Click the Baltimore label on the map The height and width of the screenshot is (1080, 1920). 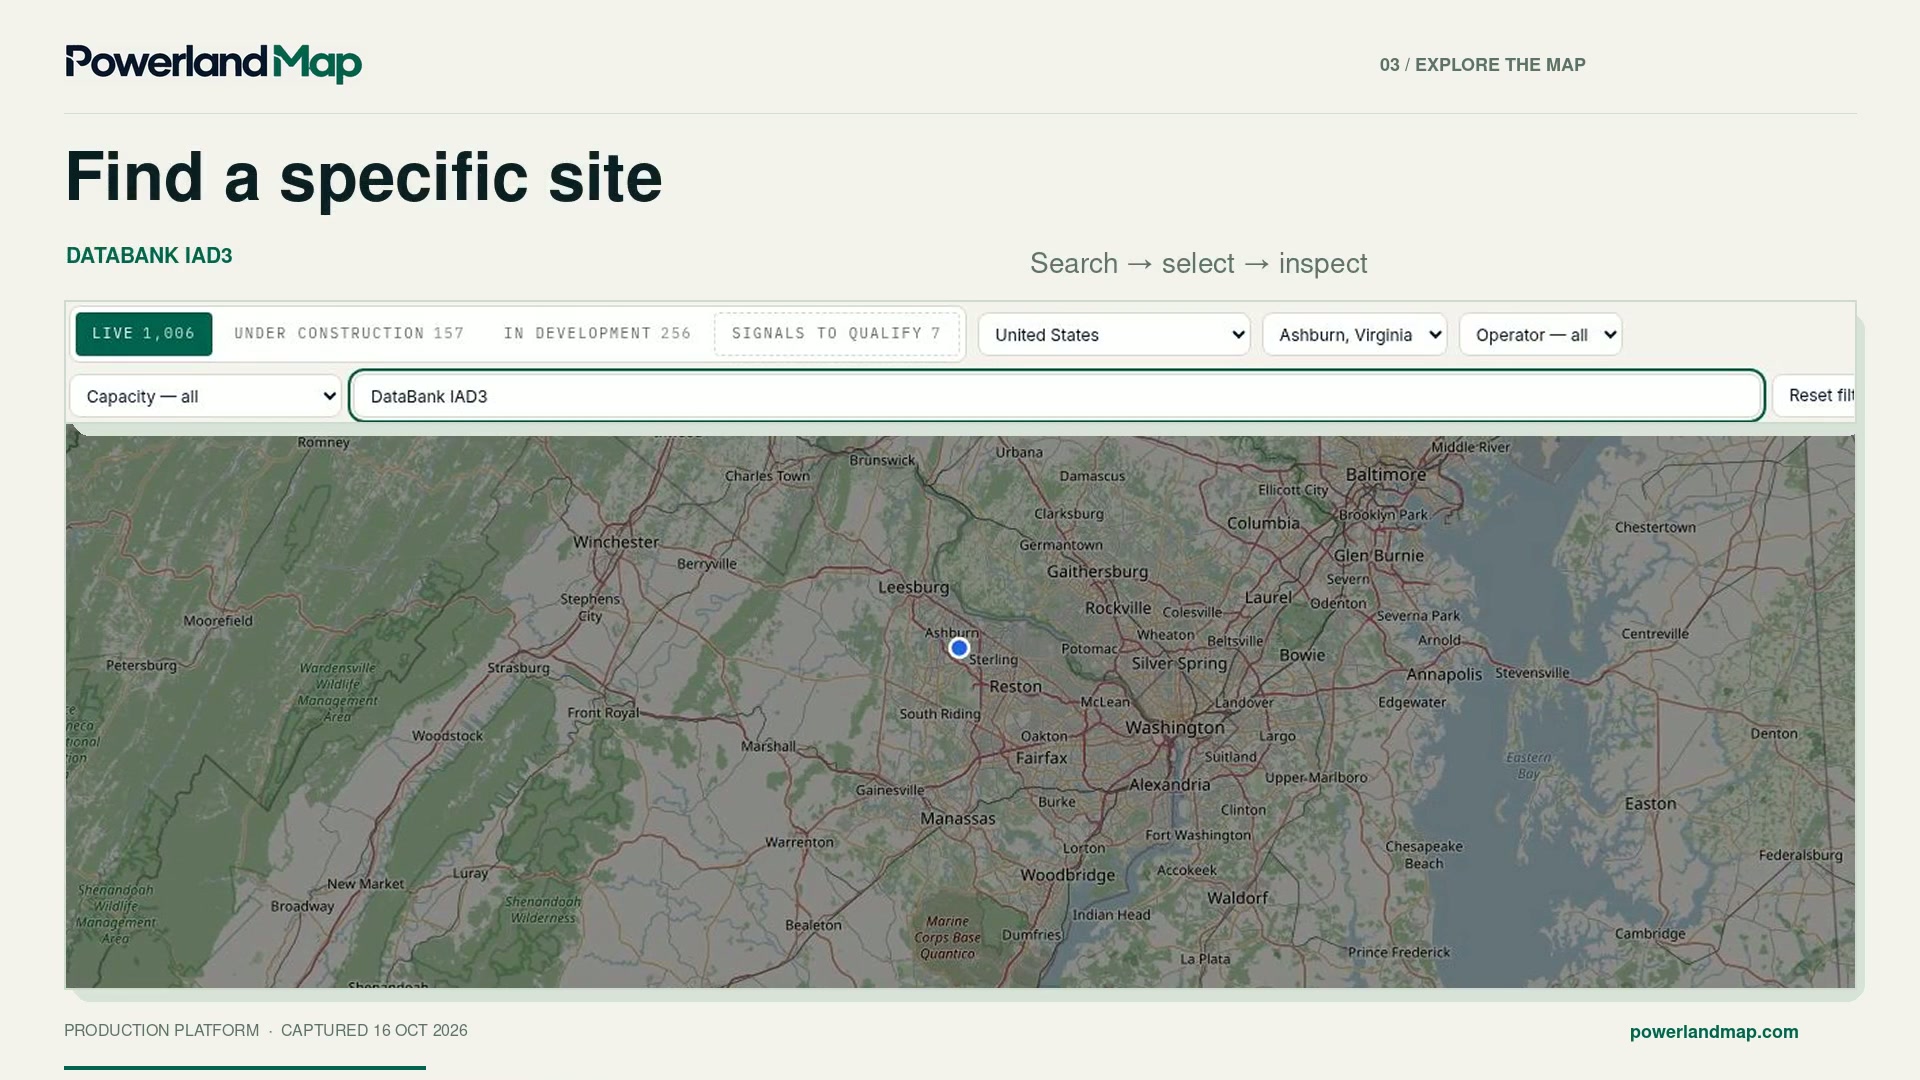1386,474
